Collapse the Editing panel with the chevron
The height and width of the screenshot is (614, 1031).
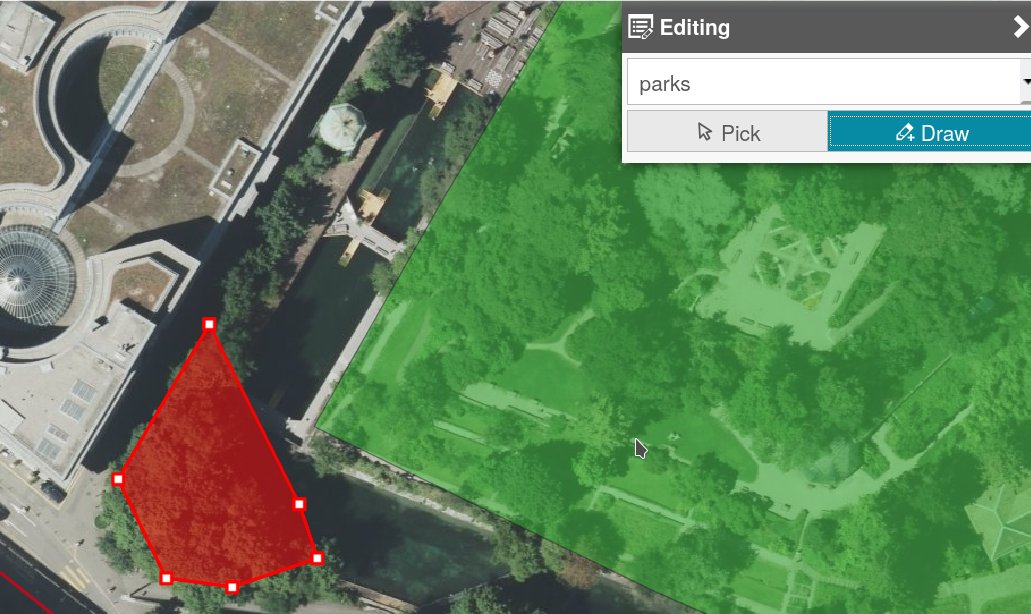pos(1020,27)
